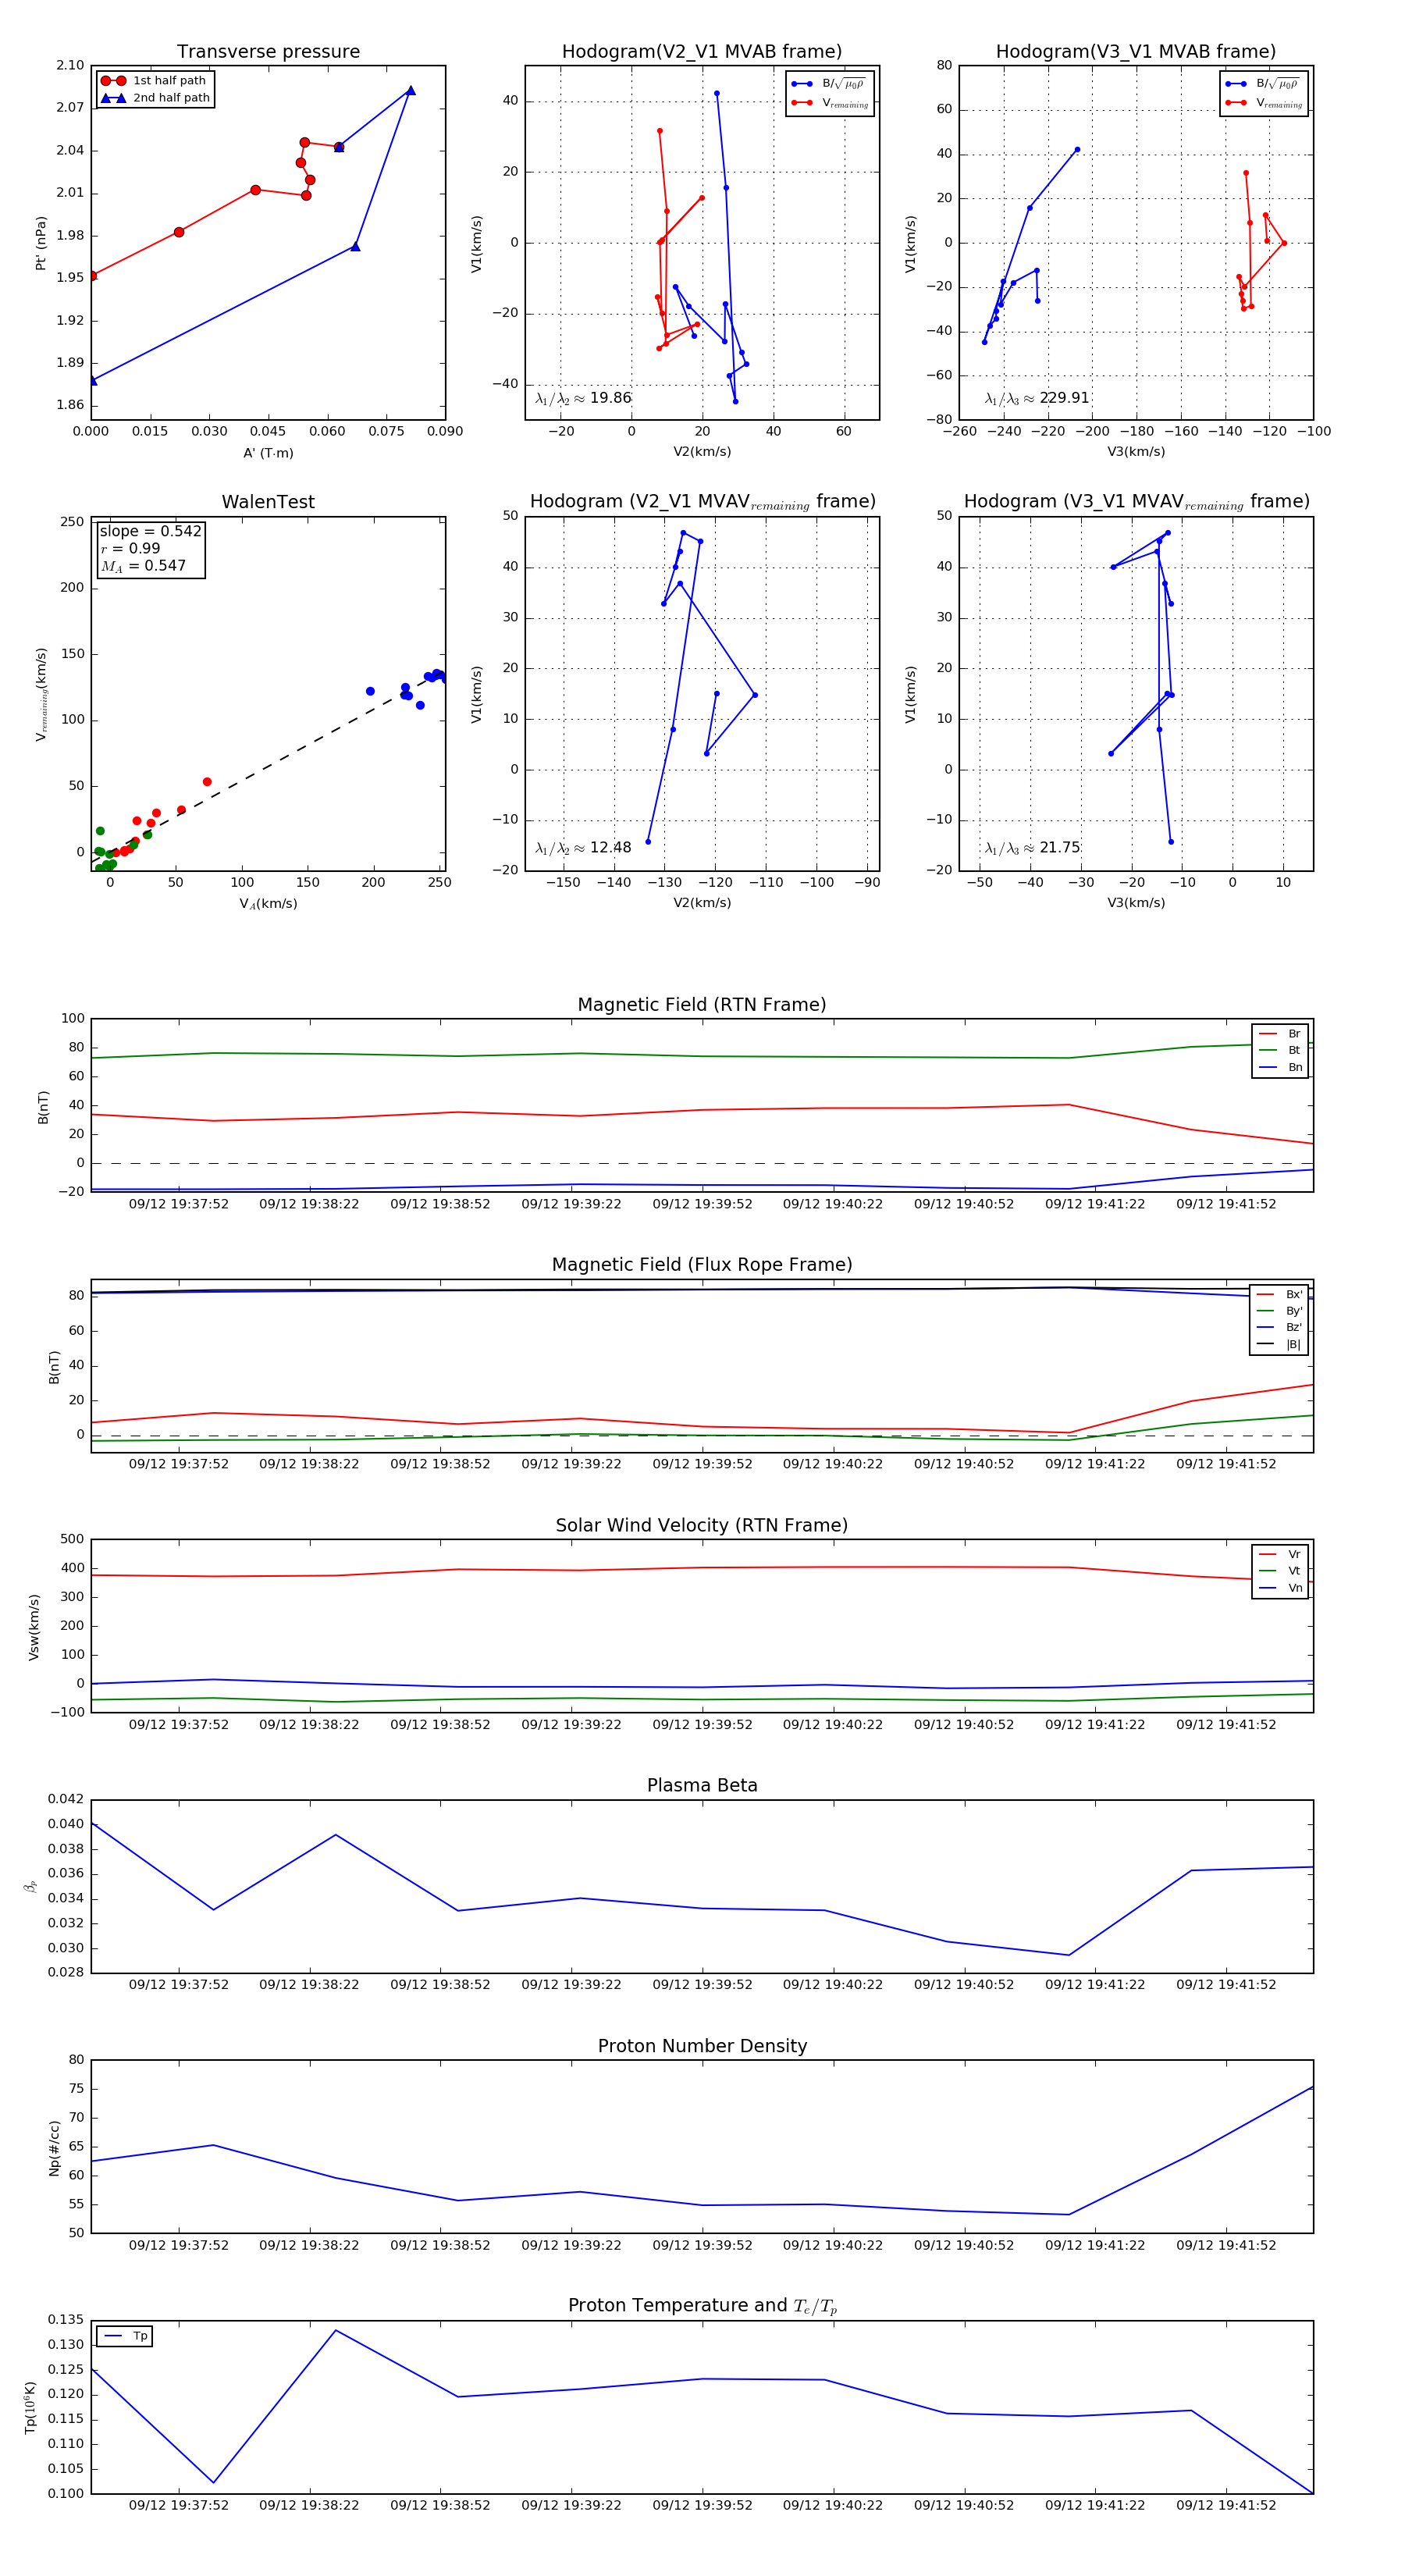Click the '09/12 19:39:52' tick under Plasma Beta
This screenshot has width=1405, height=2576.
(702, 1985)
